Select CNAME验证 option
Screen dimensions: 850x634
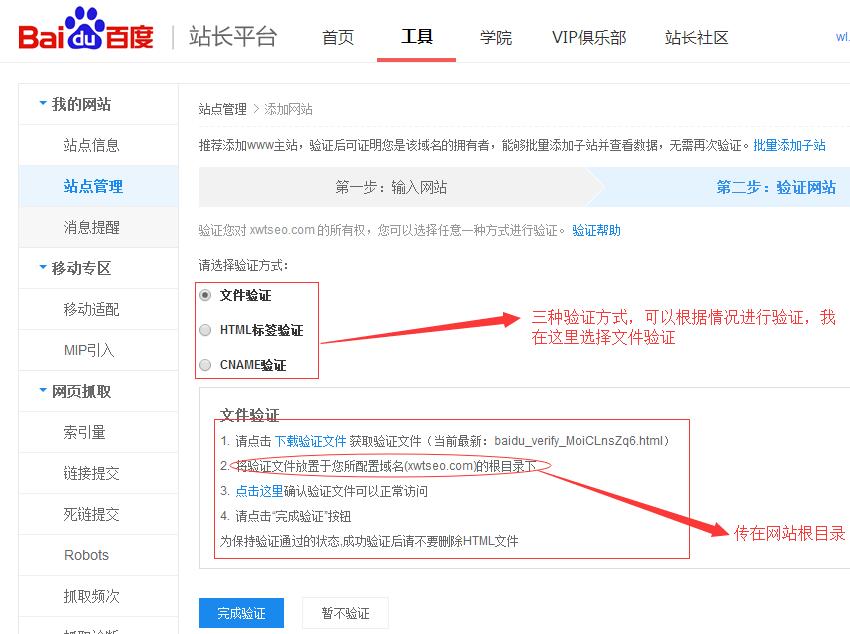(204, 364)
